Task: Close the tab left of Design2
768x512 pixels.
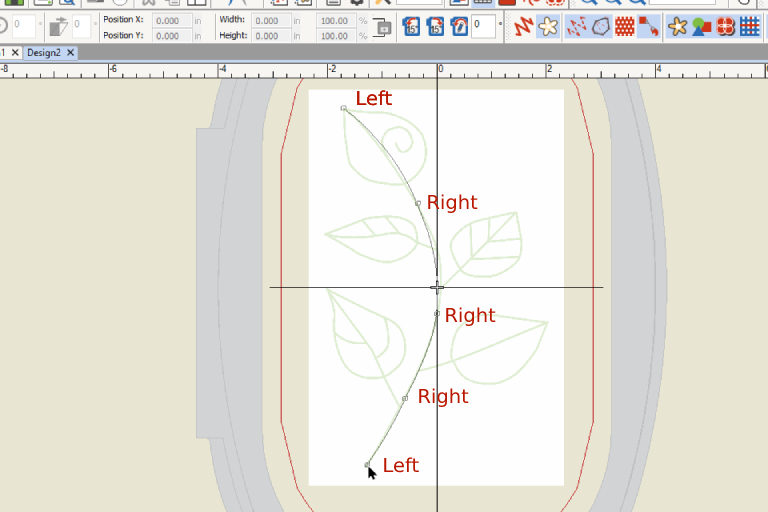Action: tap(15, 52)
